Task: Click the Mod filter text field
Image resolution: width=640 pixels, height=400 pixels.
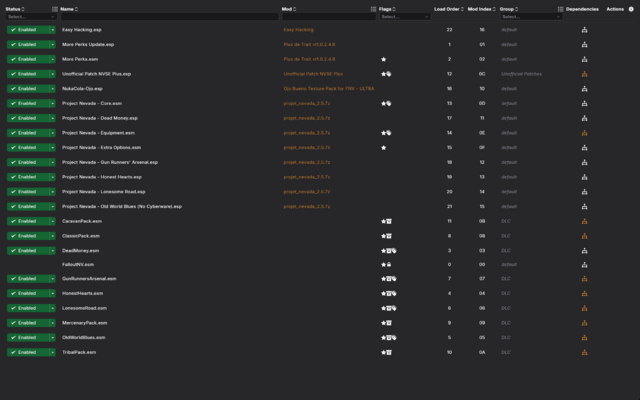Action: pyautogui.click(x=329, y=17)
